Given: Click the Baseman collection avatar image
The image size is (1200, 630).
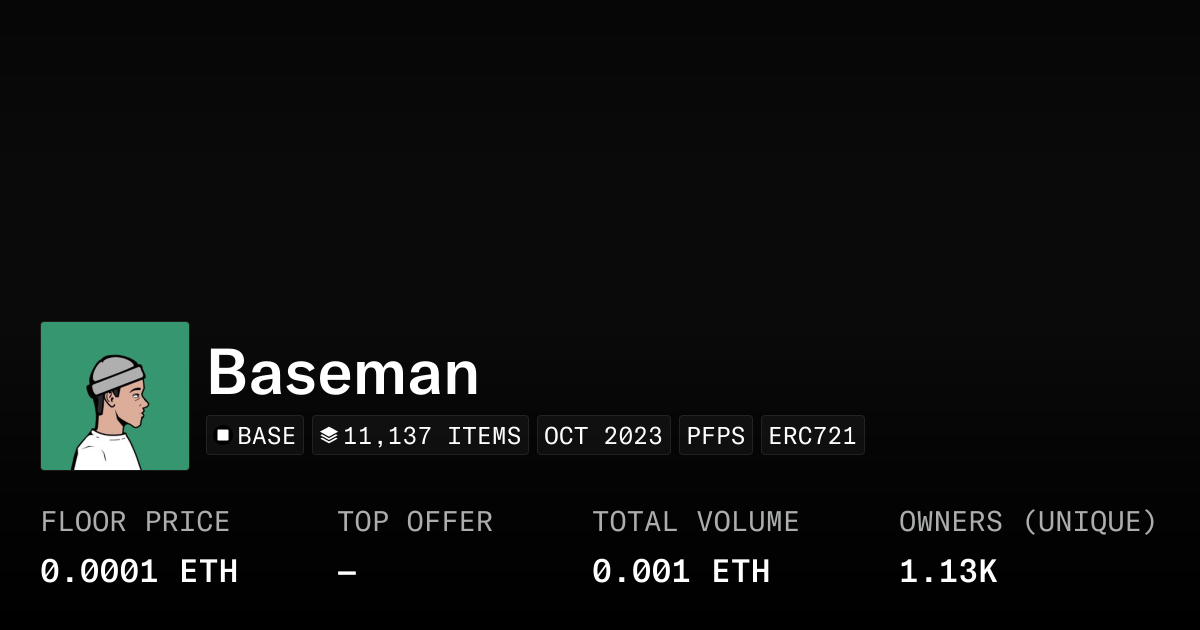Looking at the screenshot, I should click(x=115, y=396).
